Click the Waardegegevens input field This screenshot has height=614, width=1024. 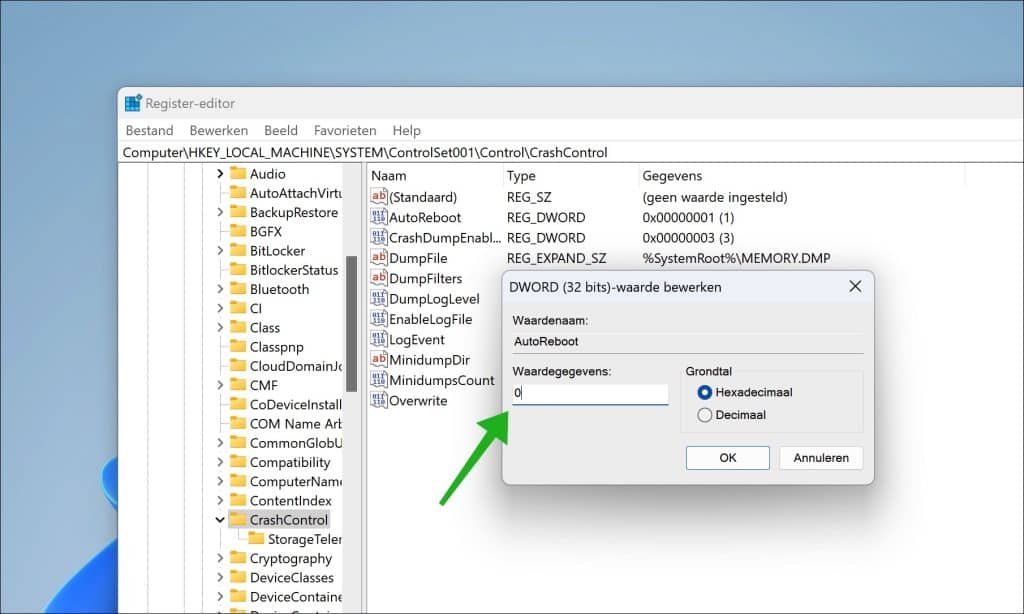[x=590, y=393]
